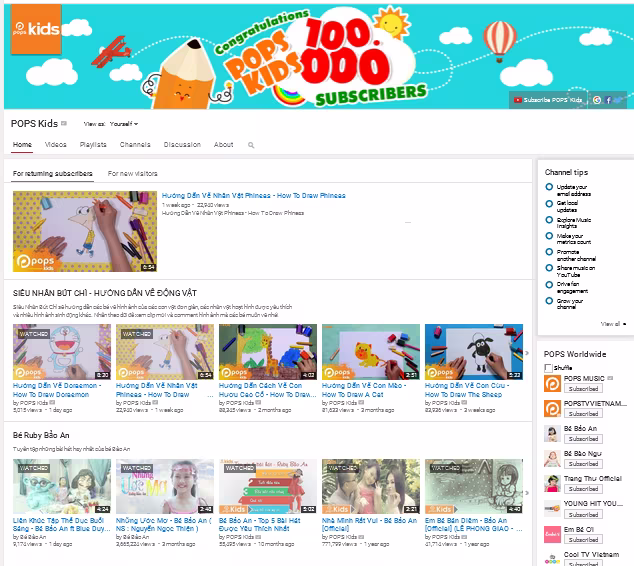Click next arrow on Bé Ruby Bảo An row
The height and width of the screenshot is (566, 634).
pos(527,492)
